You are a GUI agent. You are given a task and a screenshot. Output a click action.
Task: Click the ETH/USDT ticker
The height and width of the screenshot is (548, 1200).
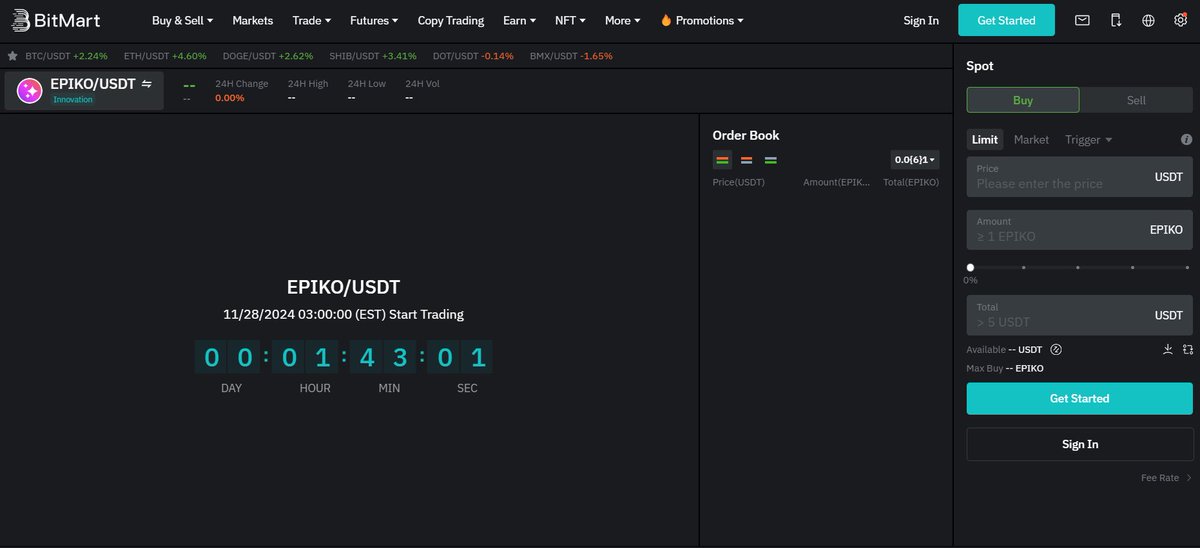(165, 56)
